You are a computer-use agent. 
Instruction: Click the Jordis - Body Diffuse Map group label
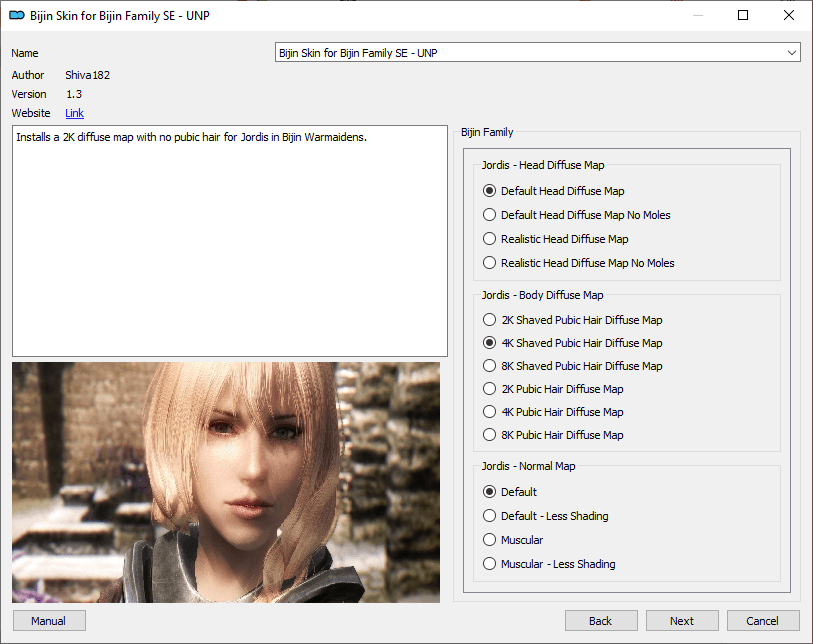tap(542, 295)
